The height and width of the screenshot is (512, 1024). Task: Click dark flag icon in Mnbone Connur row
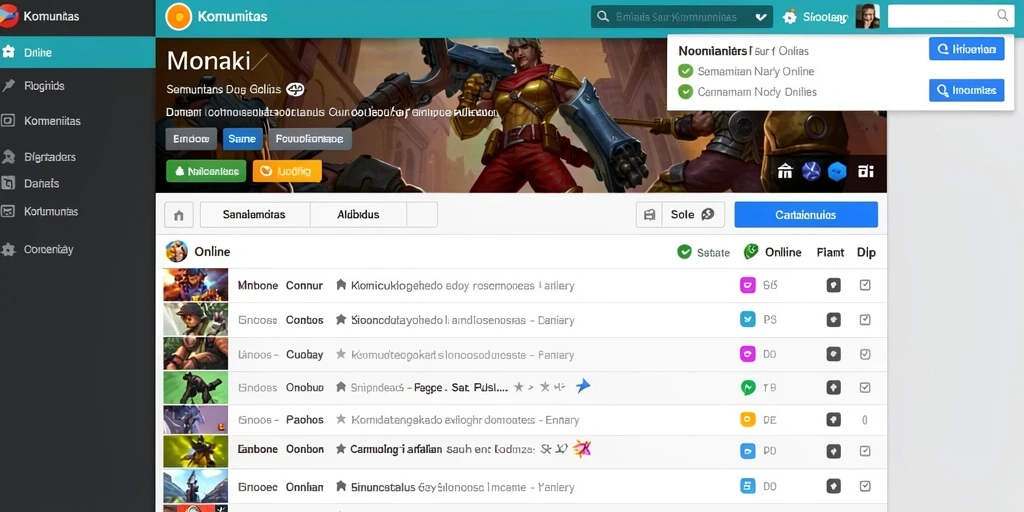833,285
